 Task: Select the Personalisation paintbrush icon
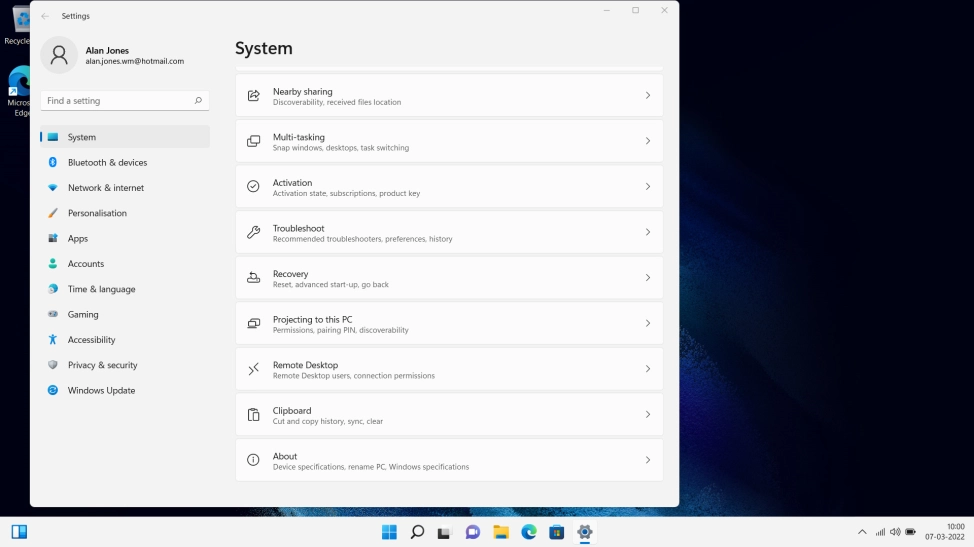53,213
